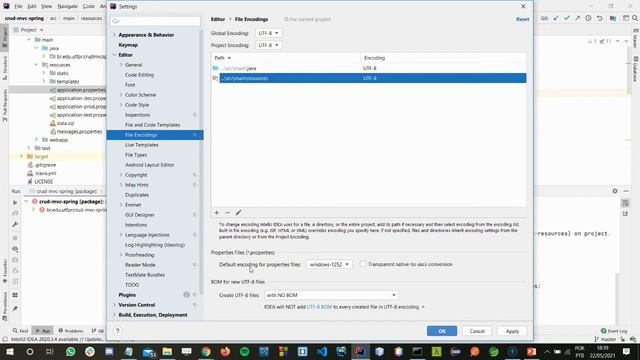This screenshot has height=360, width=640.
Task: Click the Git update project icon
Action: pos(556,18)
